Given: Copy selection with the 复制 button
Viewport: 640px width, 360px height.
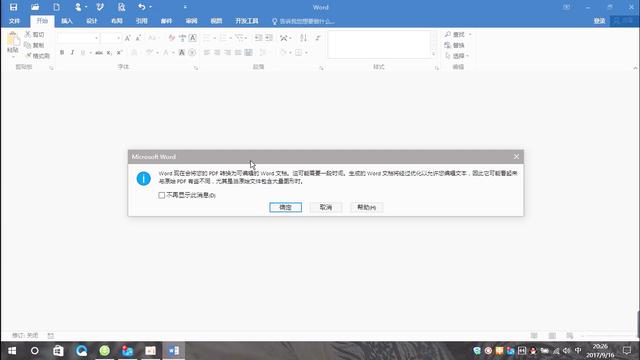Looking at the screenshot, I should (x=35, y=45).
